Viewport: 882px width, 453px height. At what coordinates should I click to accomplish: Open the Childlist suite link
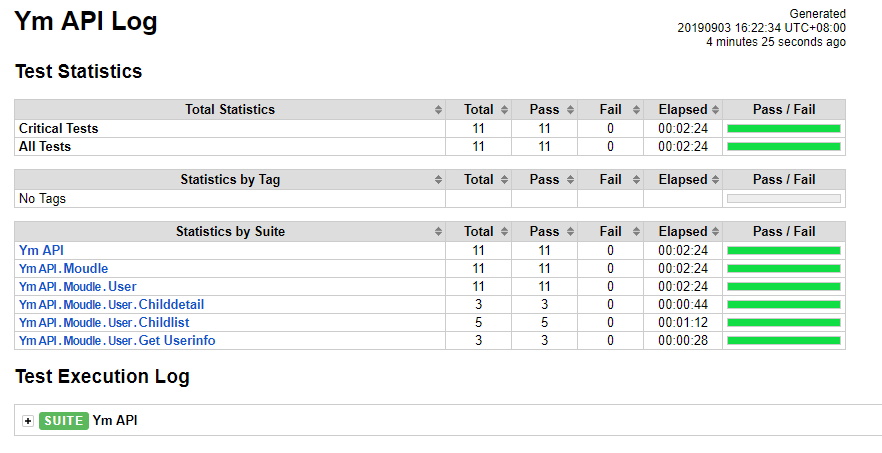pyautogui.click(x=104, y=322)
